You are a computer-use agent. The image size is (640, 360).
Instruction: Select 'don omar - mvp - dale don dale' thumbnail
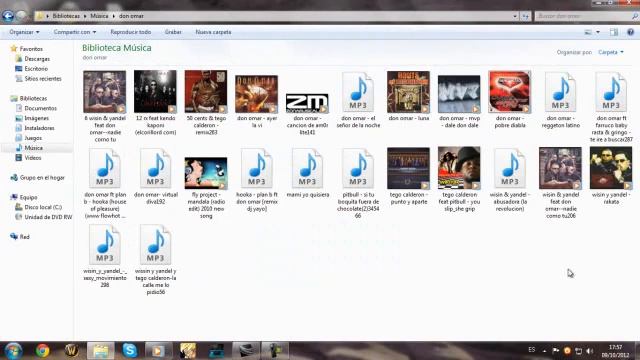click(459, 94)
